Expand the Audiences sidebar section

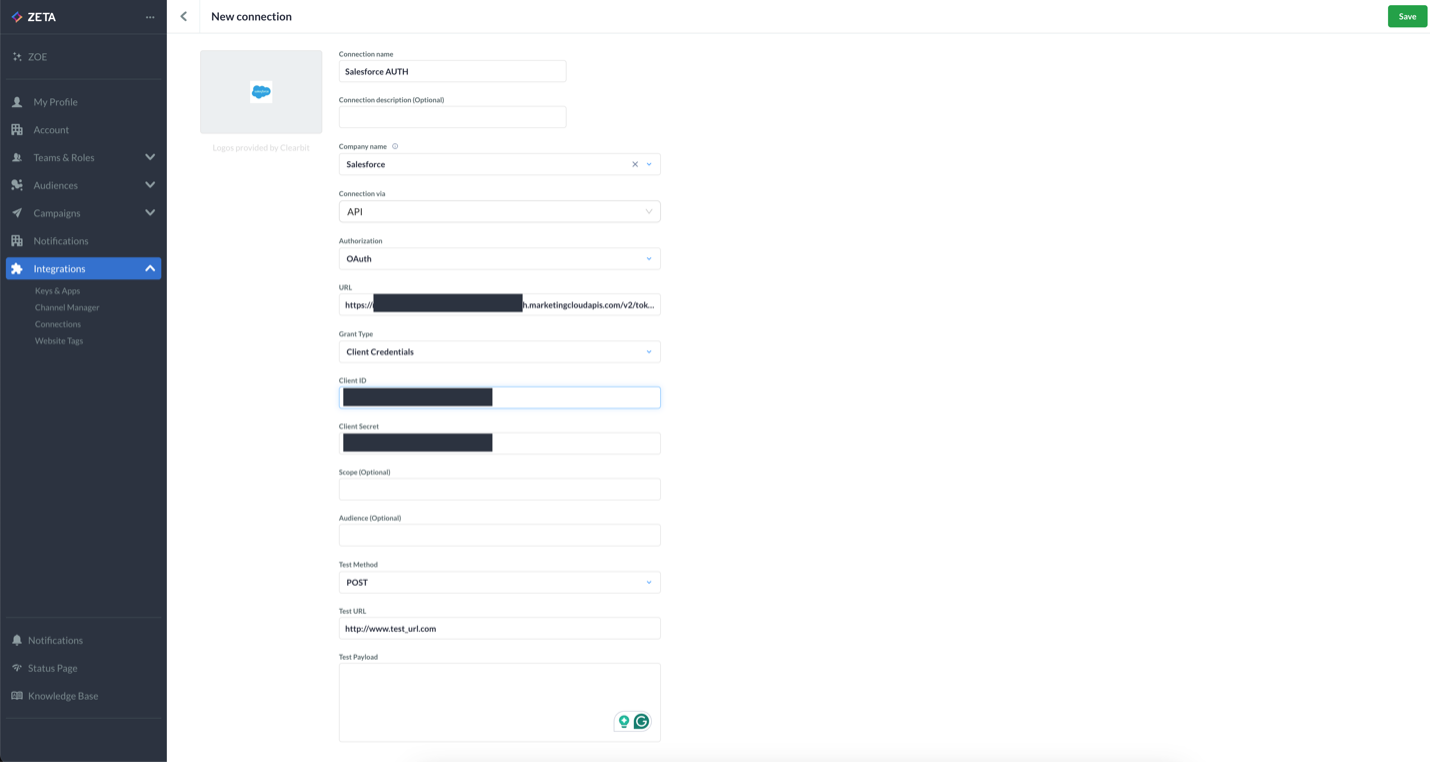150,185
